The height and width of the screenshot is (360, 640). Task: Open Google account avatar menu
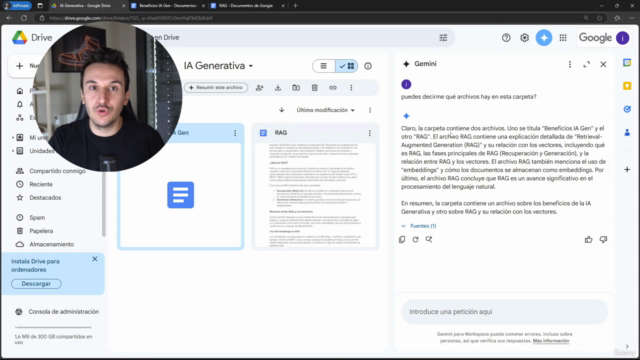[x=622, y=38]
